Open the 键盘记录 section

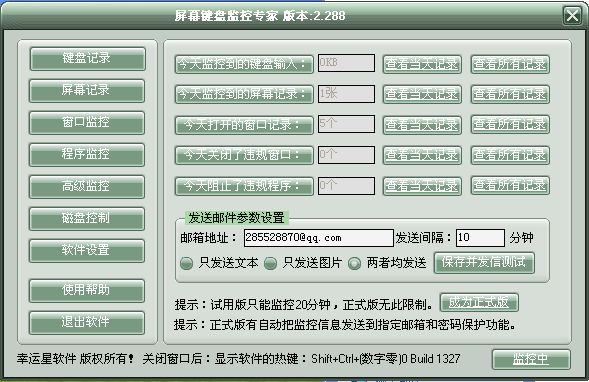pos(87,59)
